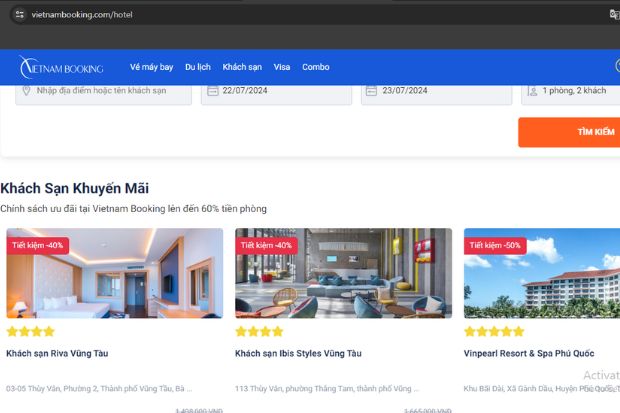Click the Tiết kiệm -50% badge on Vinpearl

click(x=495, y=245)
